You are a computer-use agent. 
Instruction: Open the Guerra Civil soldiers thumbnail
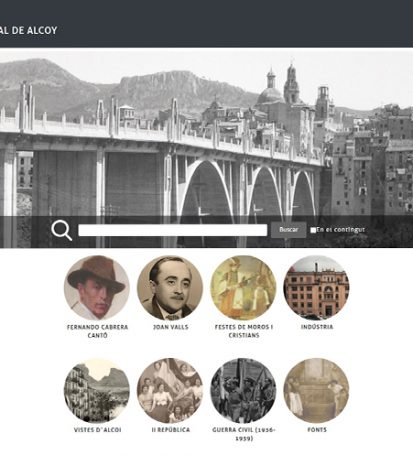click(x=243, y=391)
